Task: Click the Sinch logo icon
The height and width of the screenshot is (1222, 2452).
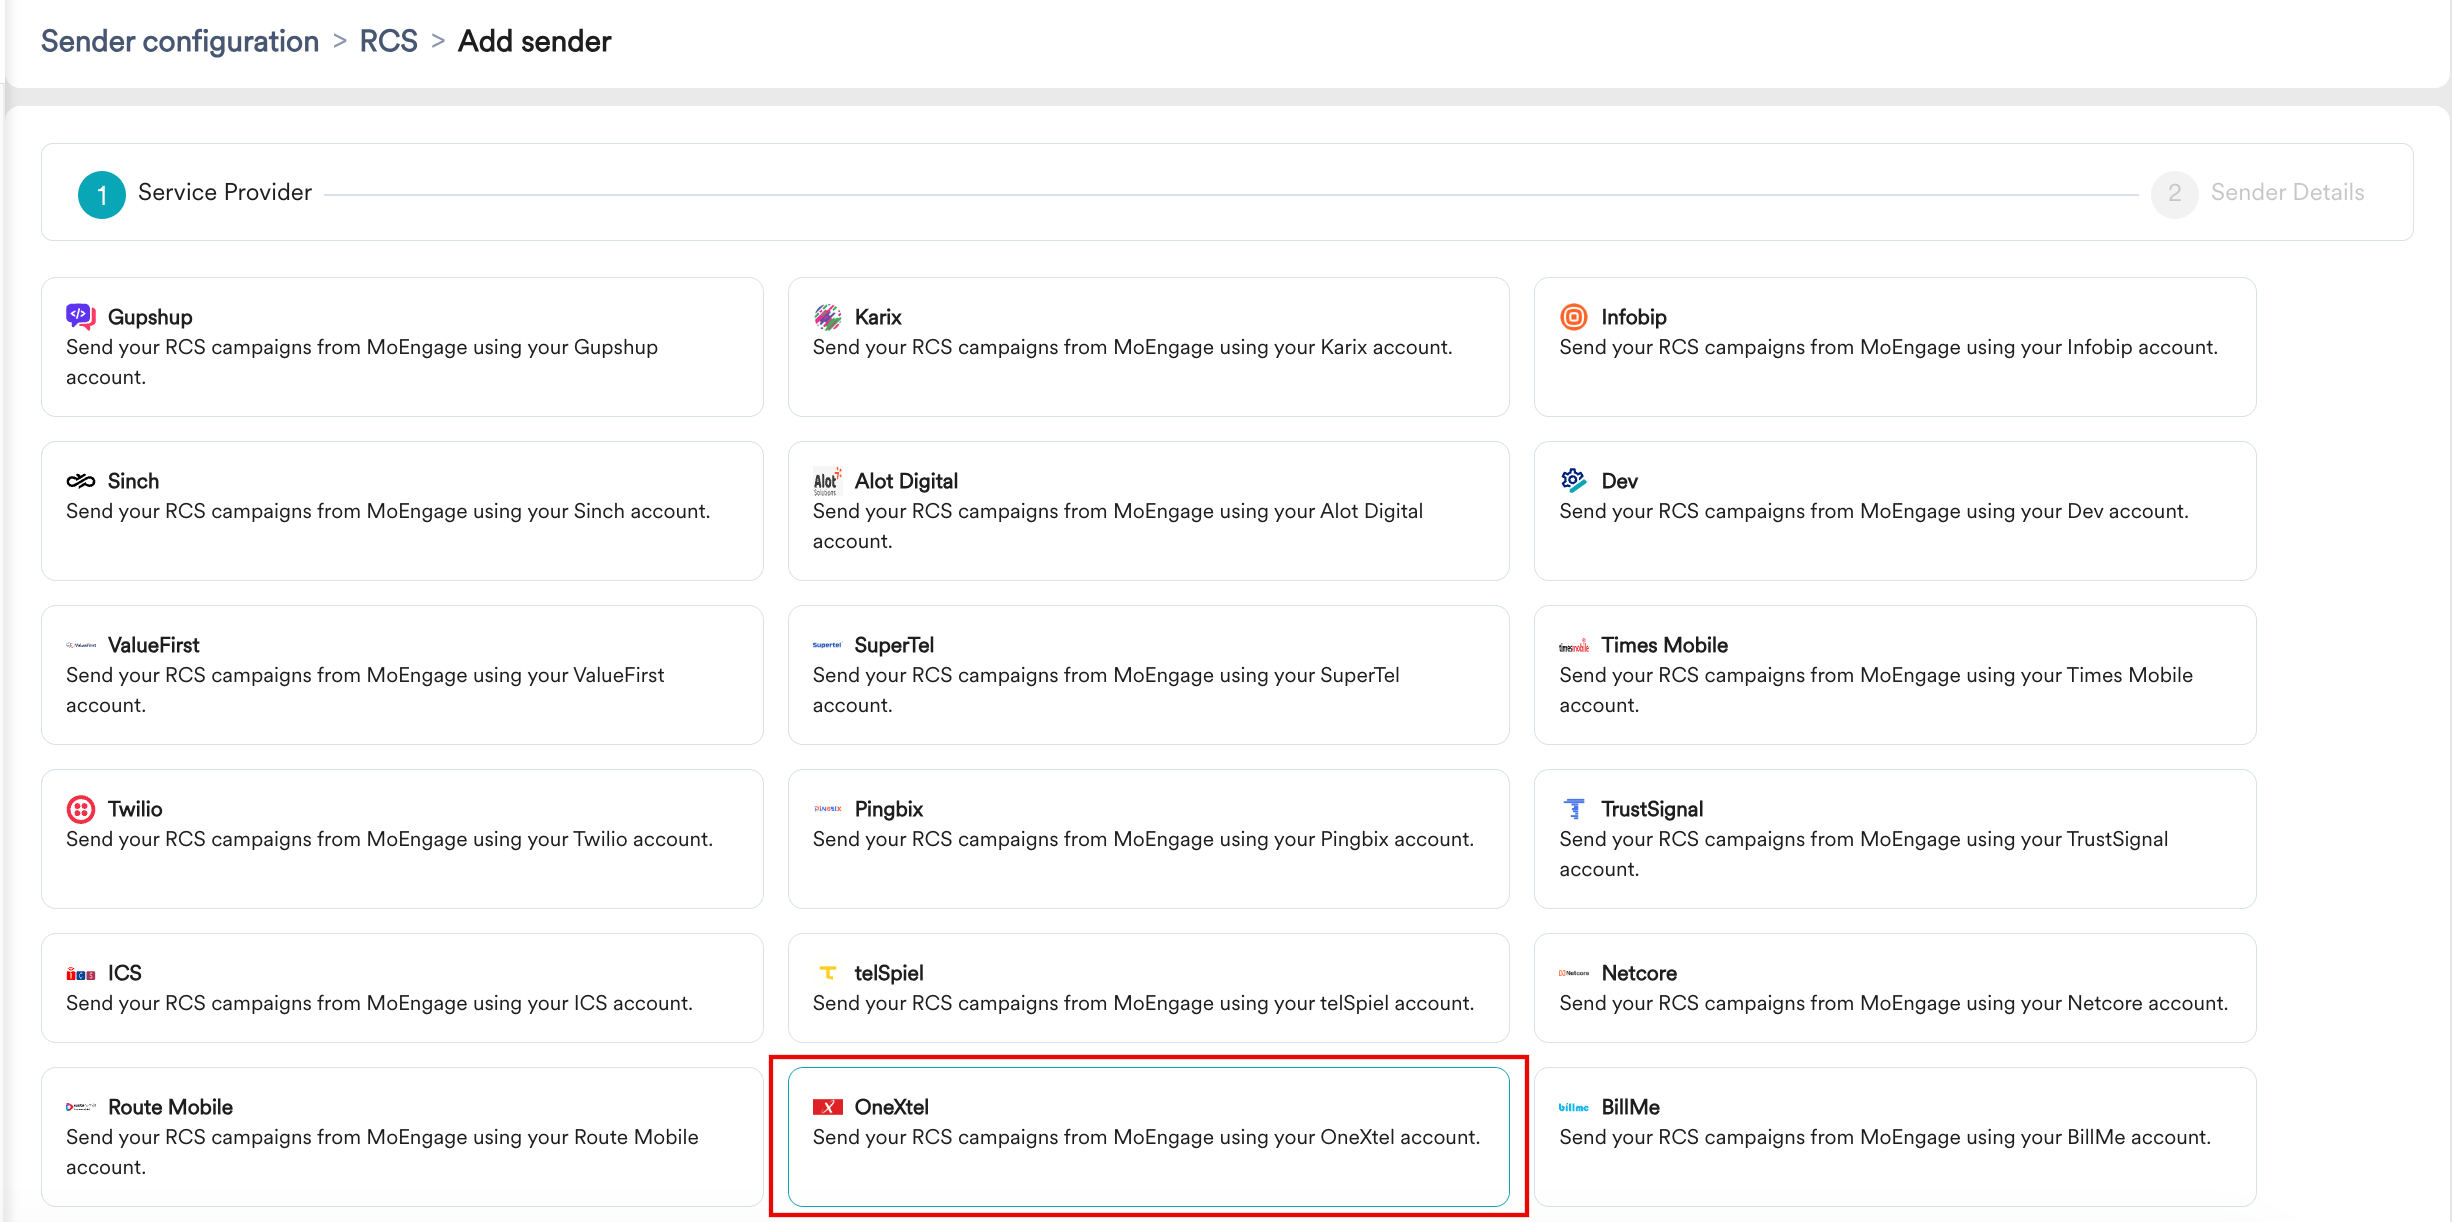Action: point(80,481)
